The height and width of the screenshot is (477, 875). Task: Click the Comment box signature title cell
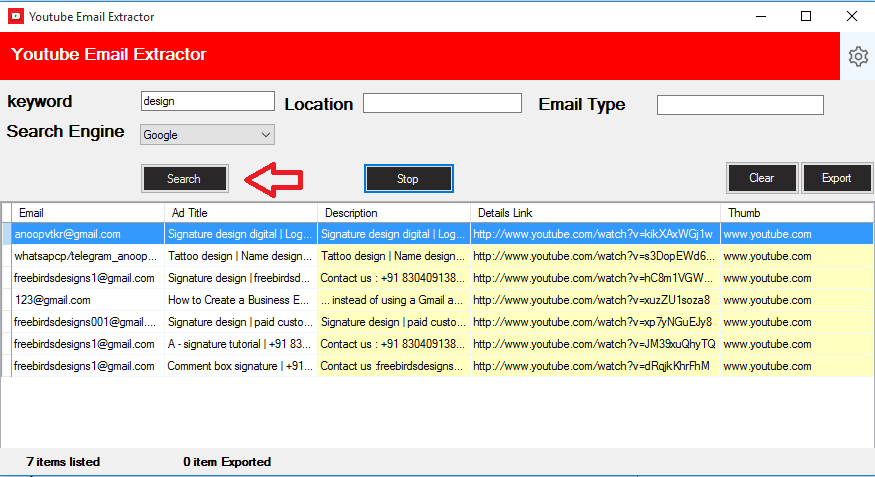point(241,366)
